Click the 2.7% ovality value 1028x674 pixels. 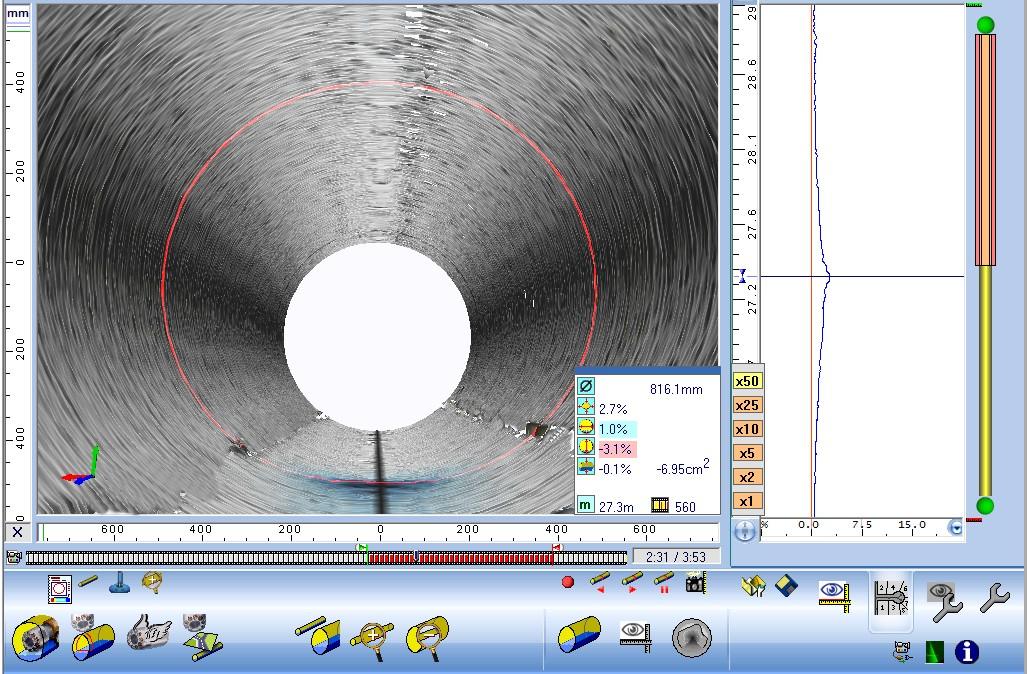613,409
